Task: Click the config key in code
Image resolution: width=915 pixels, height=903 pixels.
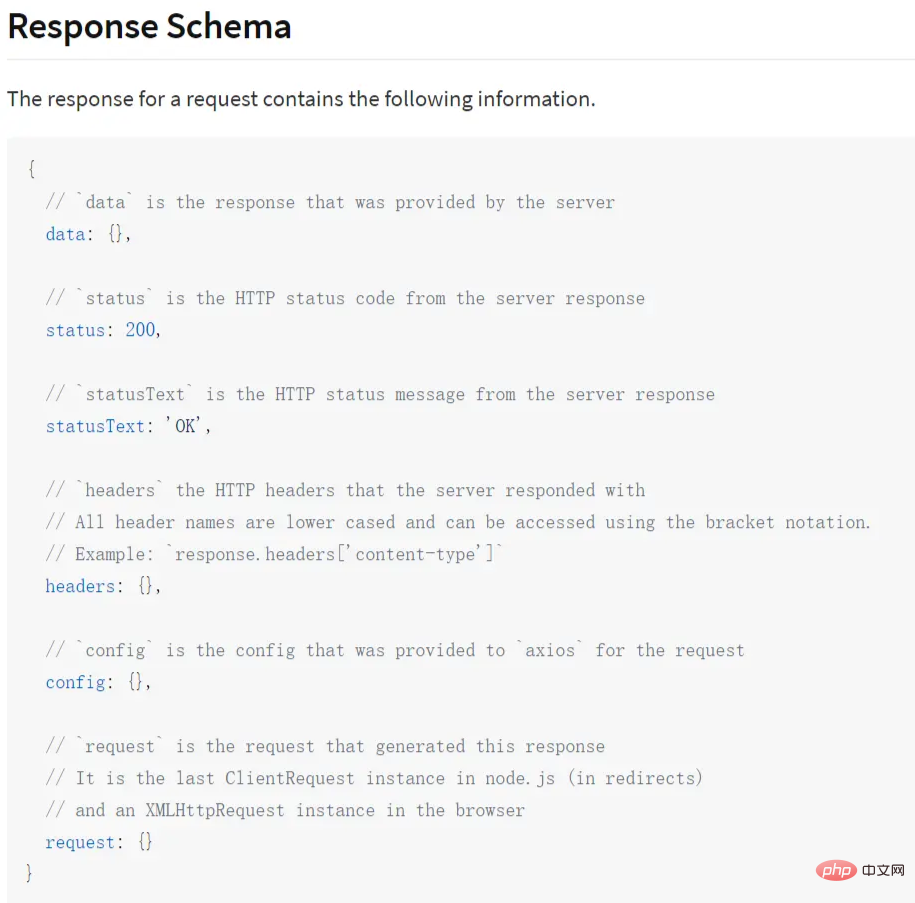Action: (75, 682)
